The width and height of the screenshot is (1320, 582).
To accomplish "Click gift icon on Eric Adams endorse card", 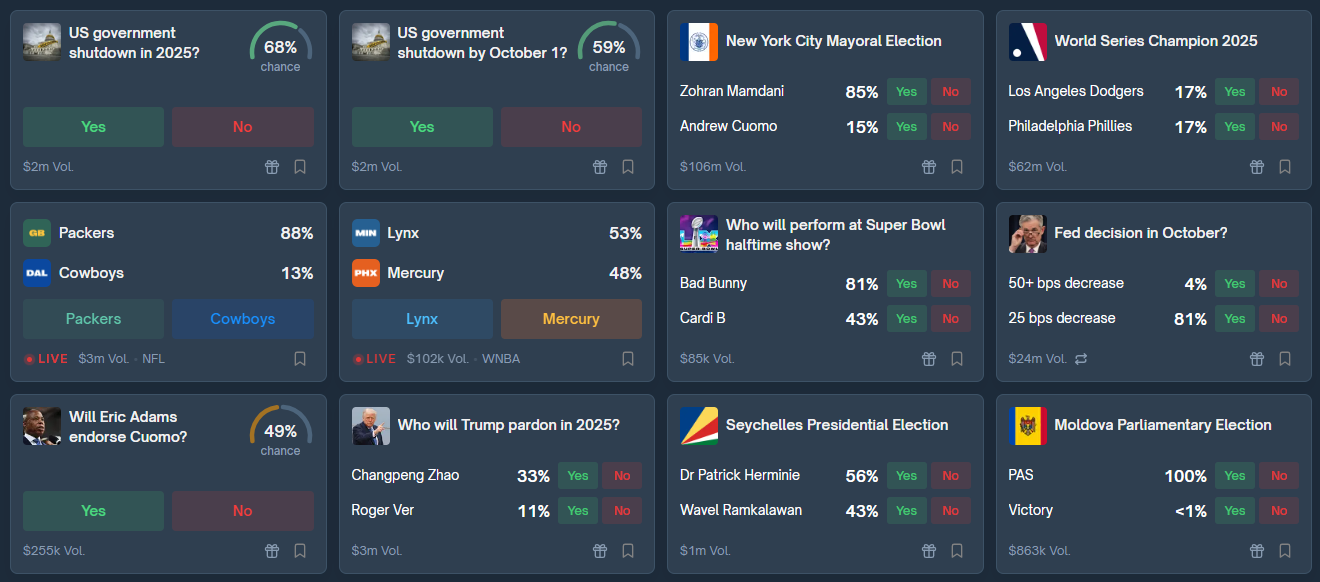I will (272, 551).
